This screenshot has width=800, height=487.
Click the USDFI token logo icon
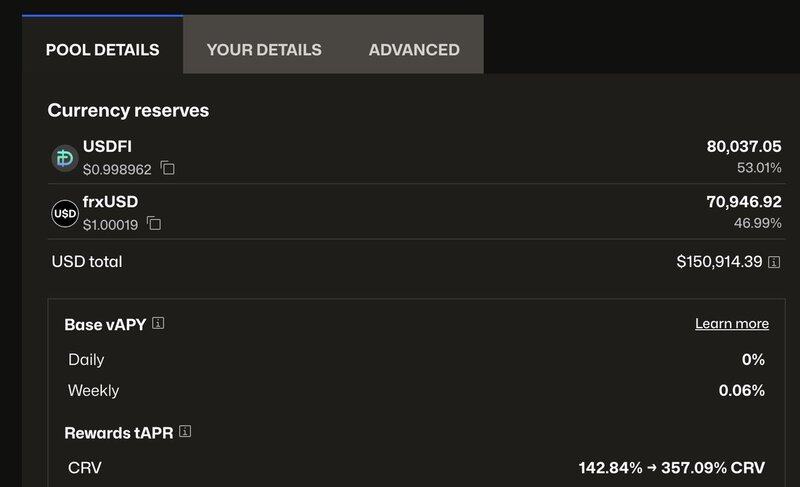[65, 158]
